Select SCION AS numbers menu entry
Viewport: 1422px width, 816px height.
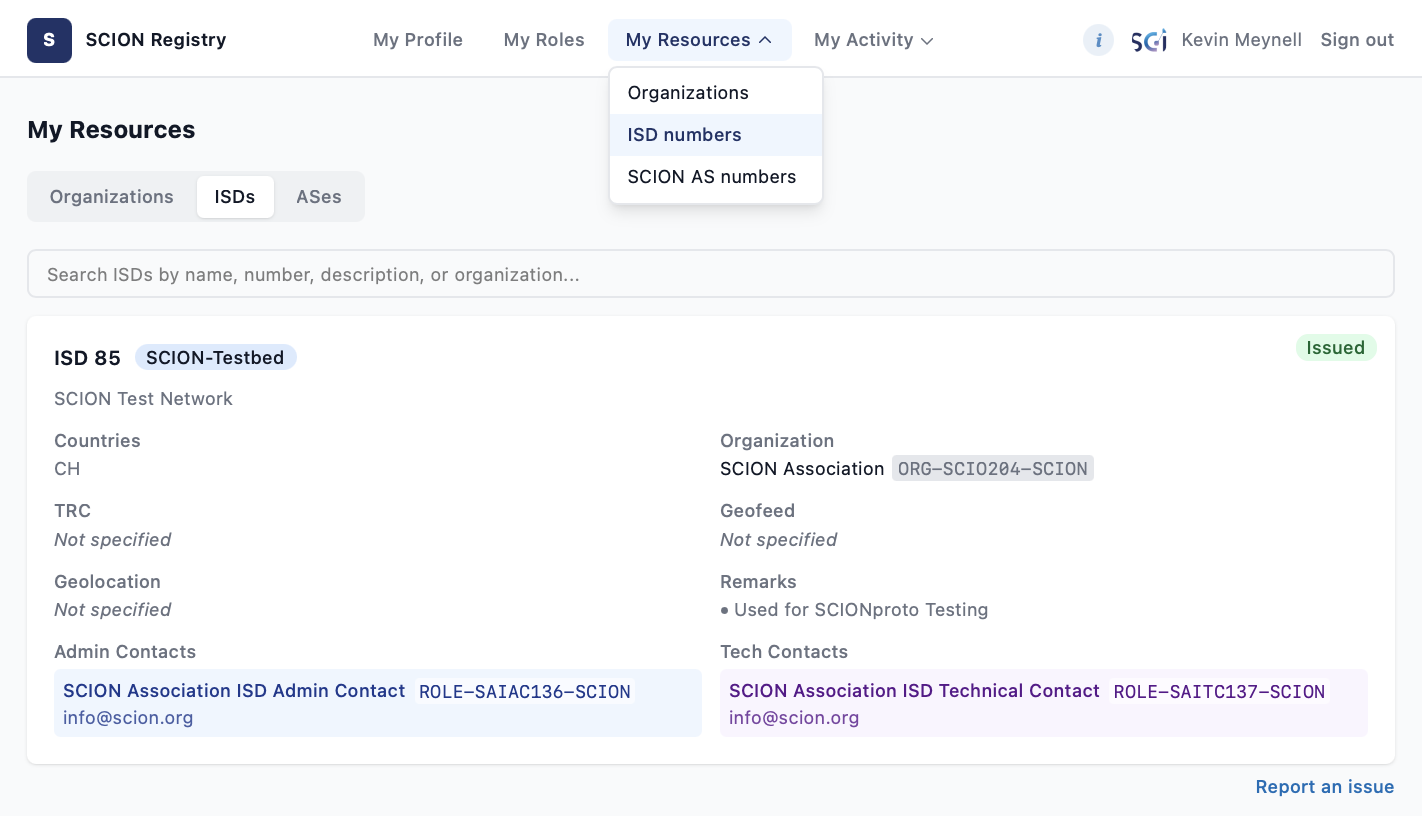(x=716, y=177)
